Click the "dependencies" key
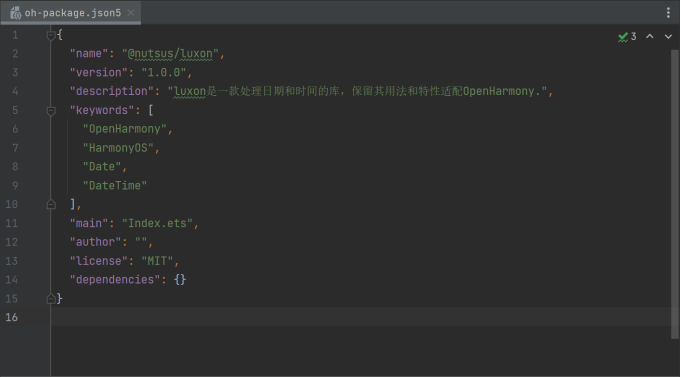 coord(115,280)
